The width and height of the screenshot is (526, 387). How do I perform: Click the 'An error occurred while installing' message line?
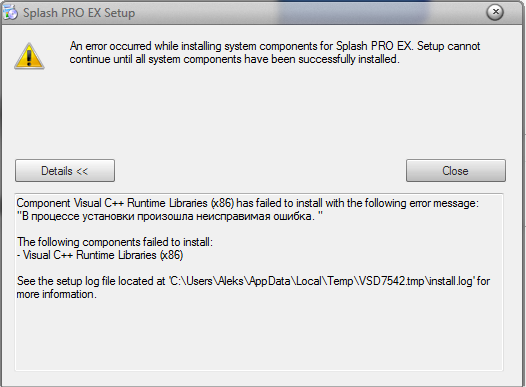pyautogui.click(x=275, y=46)
